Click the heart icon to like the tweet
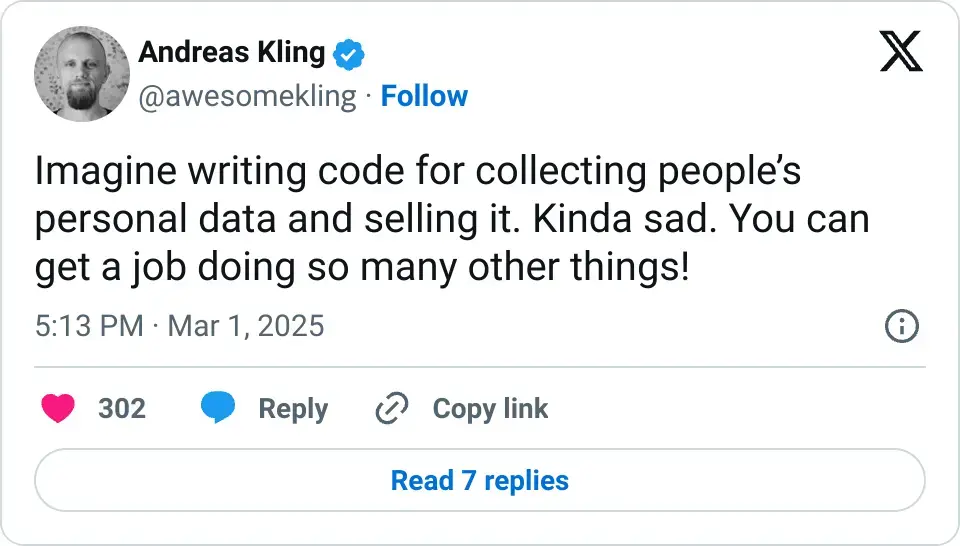Image resolution: width=960 pixels, height=546 pixels. point(58,408)
